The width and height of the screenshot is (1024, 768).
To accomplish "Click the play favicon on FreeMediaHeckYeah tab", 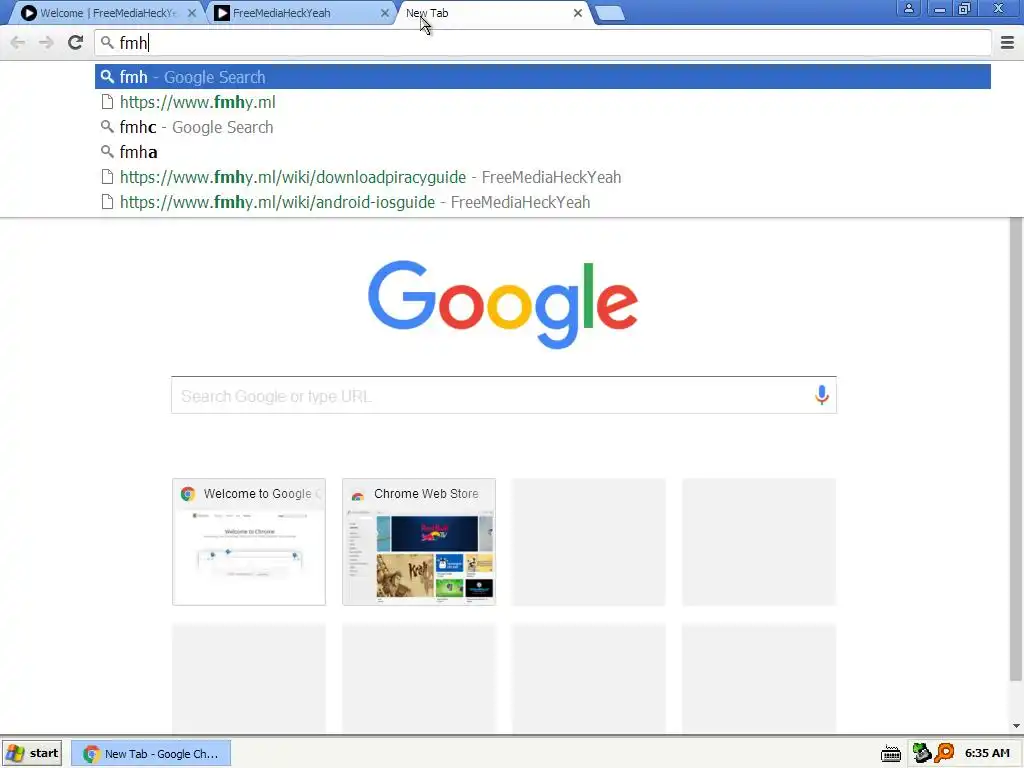I will coord(222,13).
